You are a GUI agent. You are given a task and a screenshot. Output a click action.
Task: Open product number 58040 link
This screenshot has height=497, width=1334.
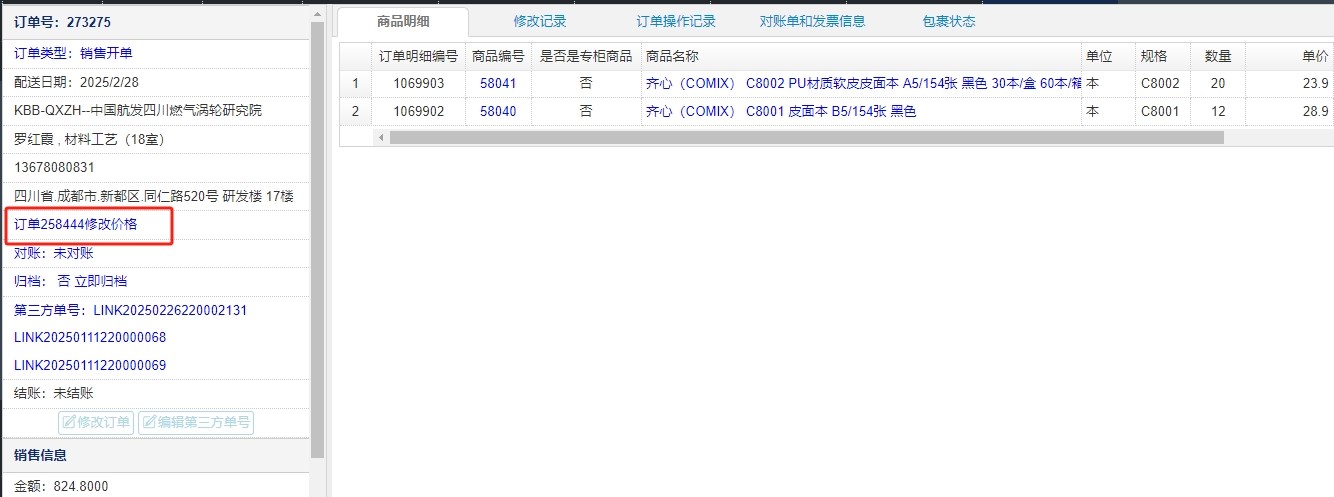(498, 111)
